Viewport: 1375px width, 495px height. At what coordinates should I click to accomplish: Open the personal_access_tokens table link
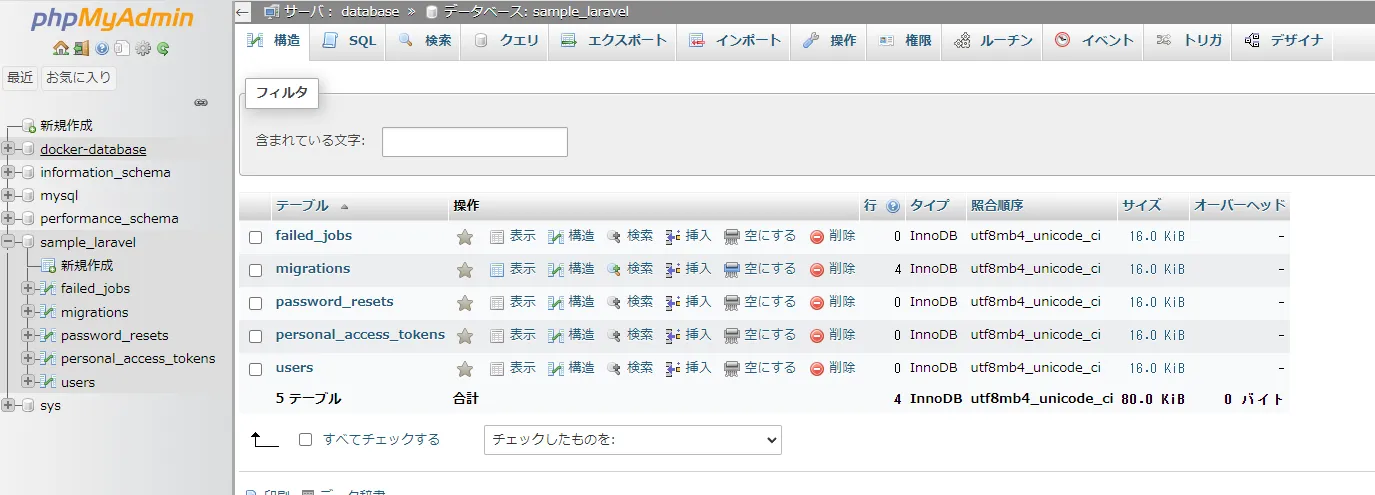click(360, 335)
